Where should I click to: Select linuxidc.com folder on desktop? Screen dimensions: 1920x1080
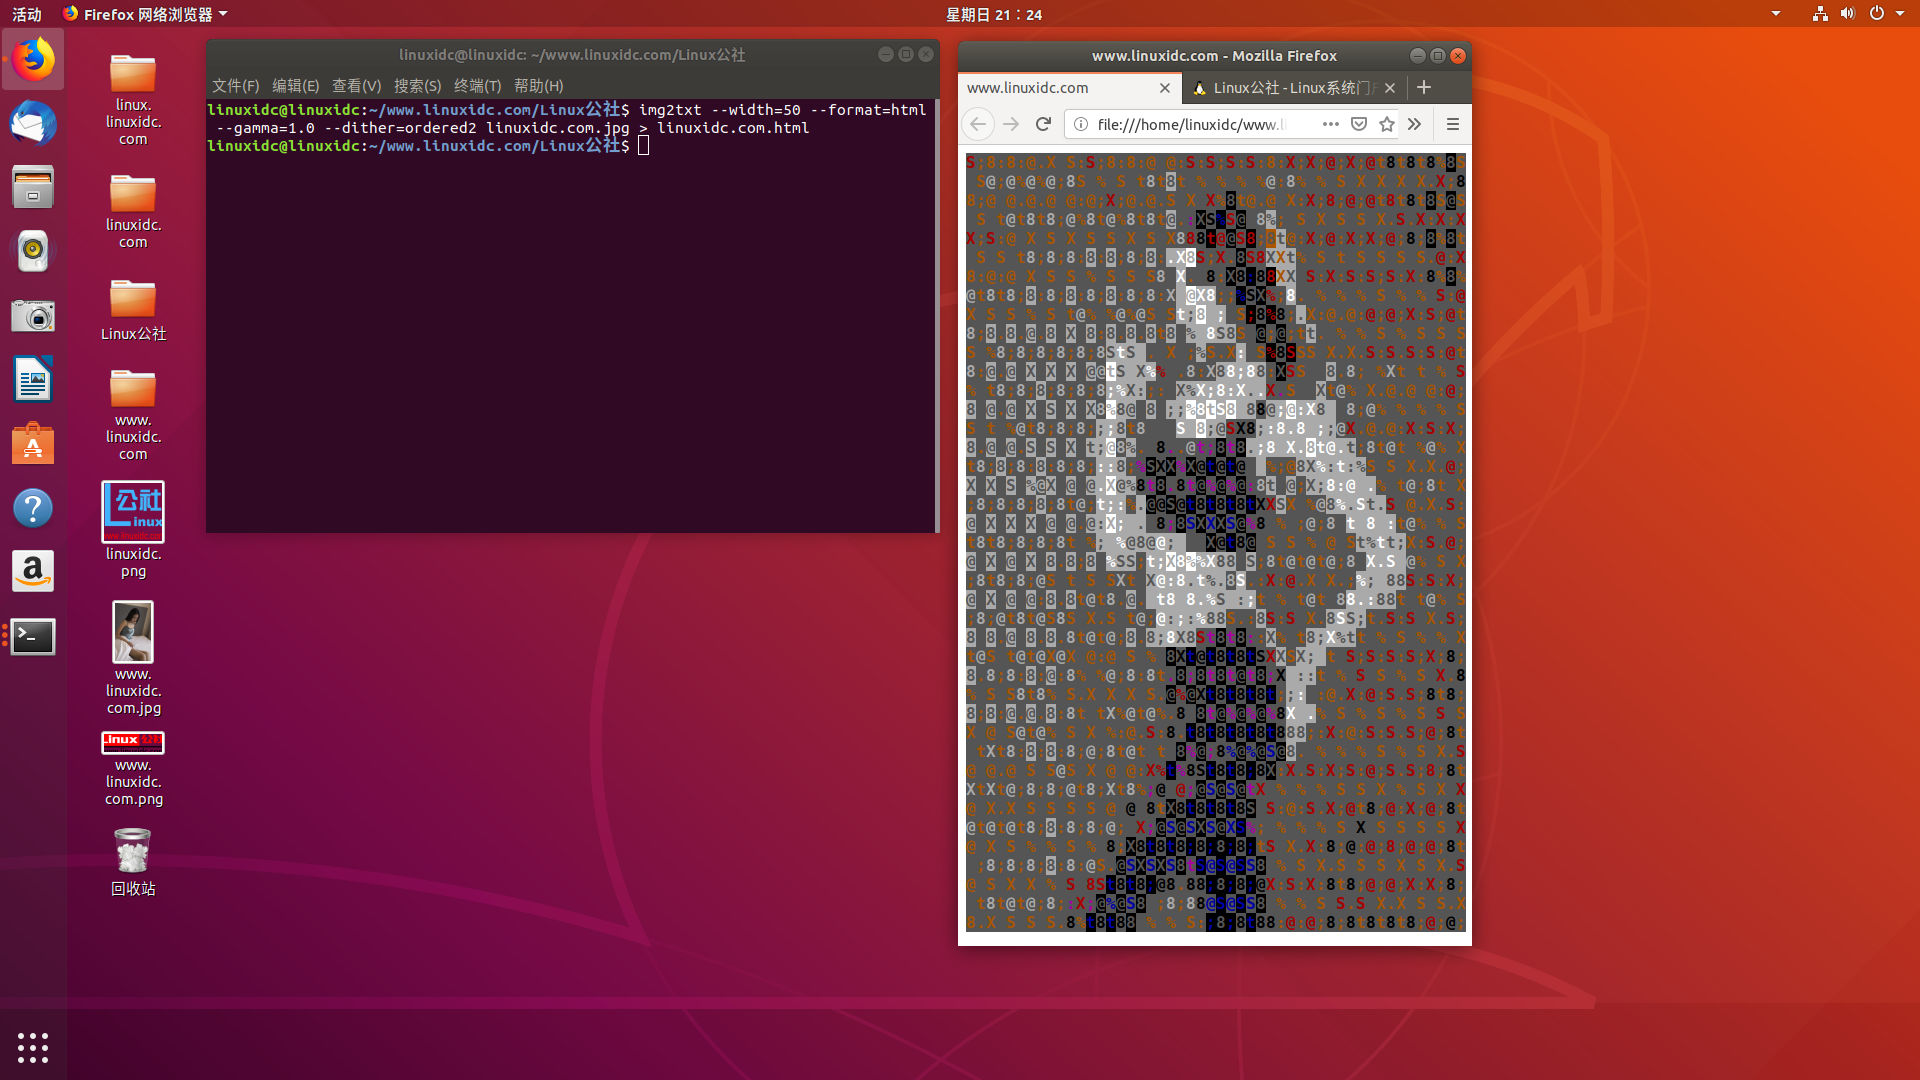133,211
